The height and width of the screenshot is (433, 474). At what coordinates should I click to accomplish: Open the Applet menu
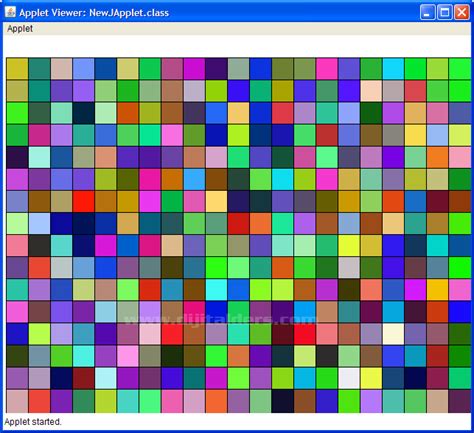tap(20, 29)
